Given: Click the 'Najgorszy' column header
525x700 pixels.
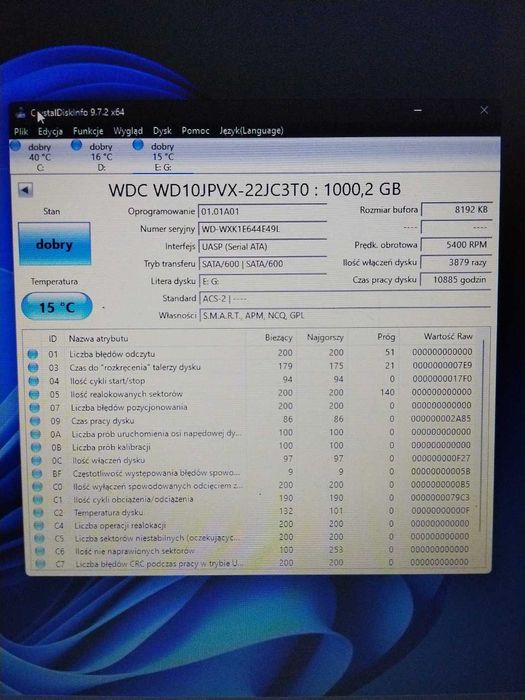Looking at the screenshot, I should [325, 338].
